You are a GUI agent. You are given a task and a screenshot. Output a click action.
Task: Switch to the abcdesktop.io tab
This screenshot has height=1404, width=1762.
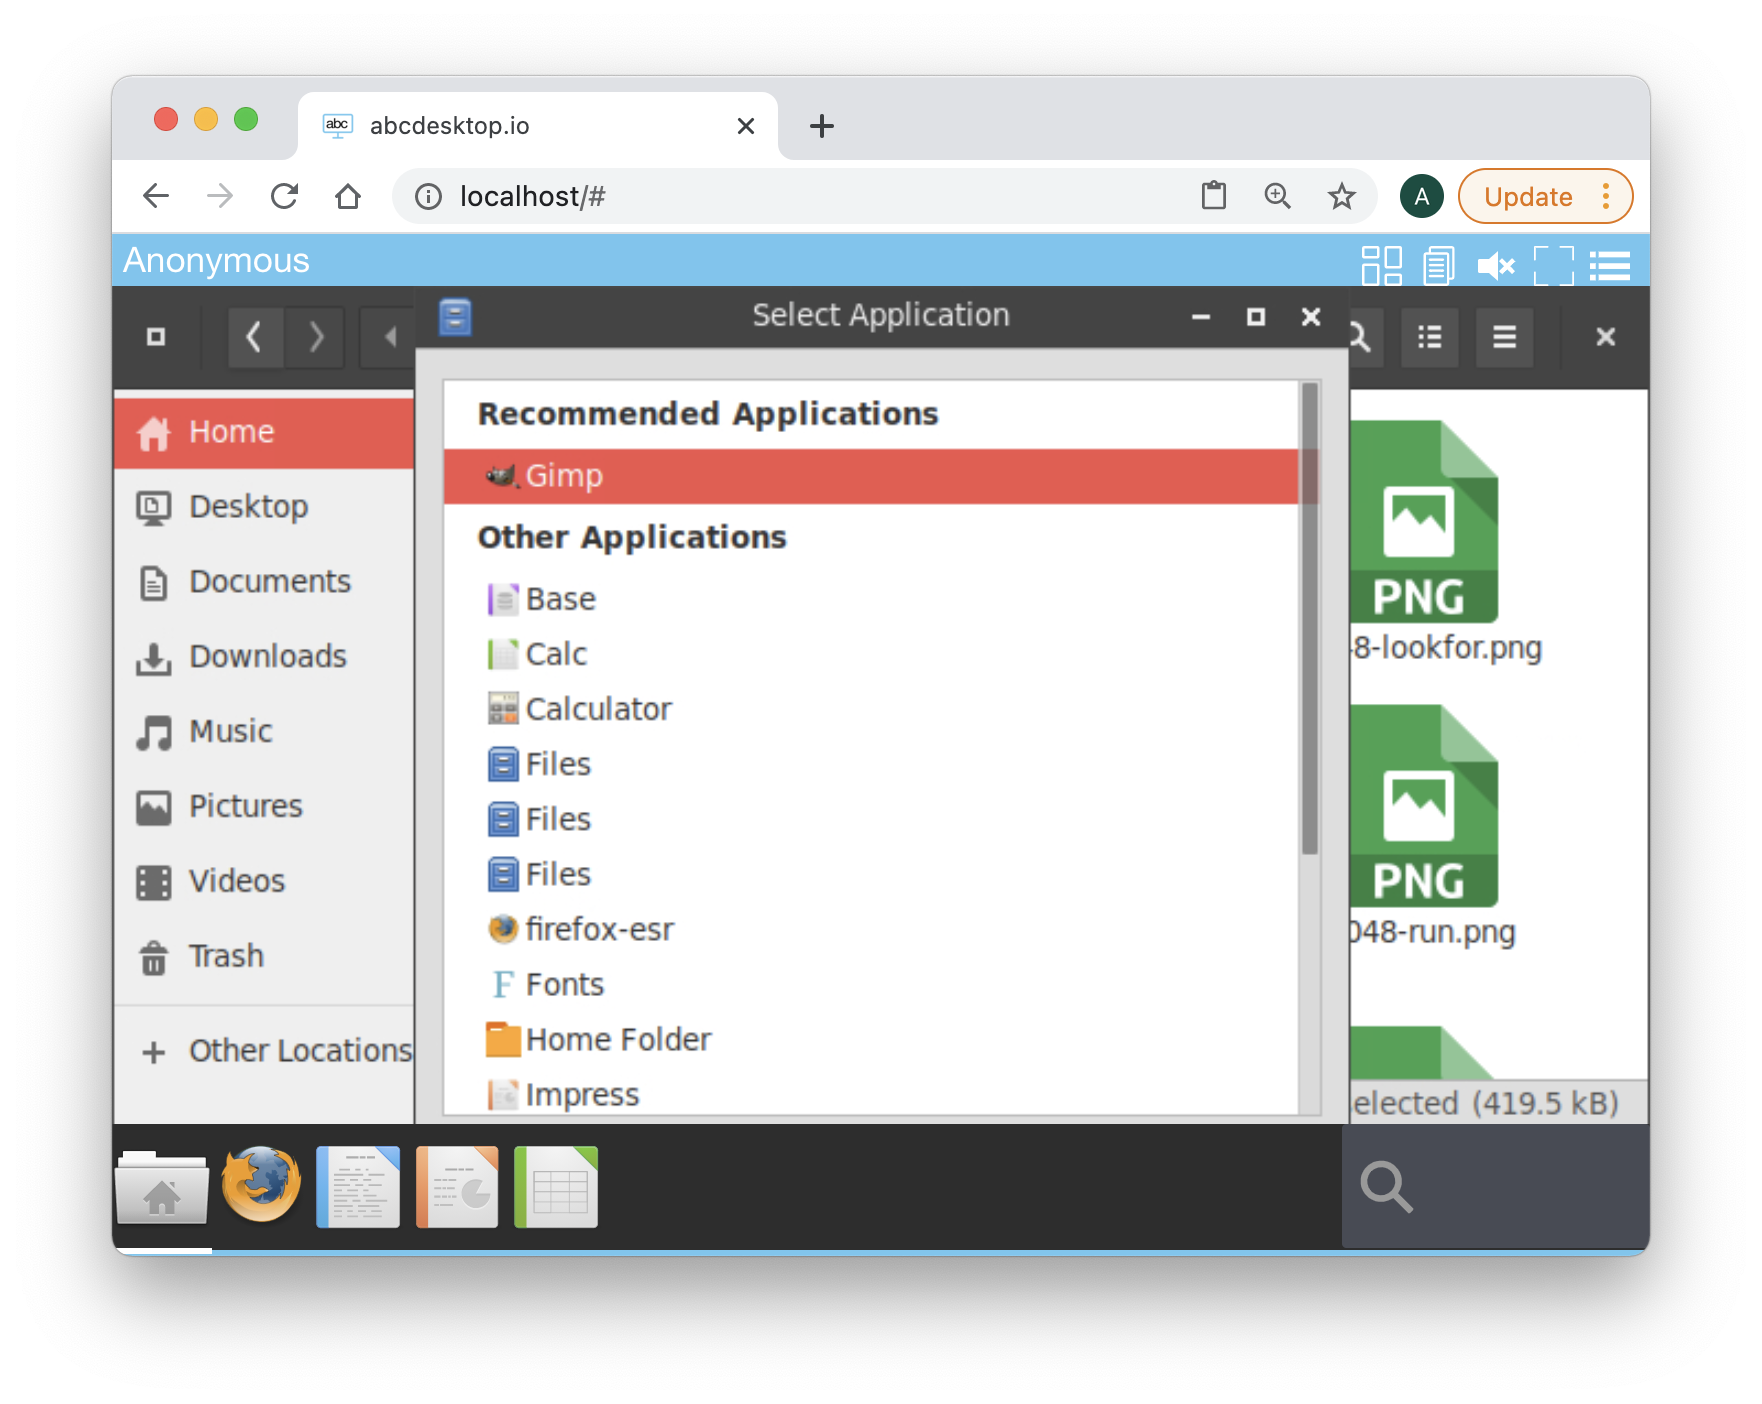coord(538,126)
